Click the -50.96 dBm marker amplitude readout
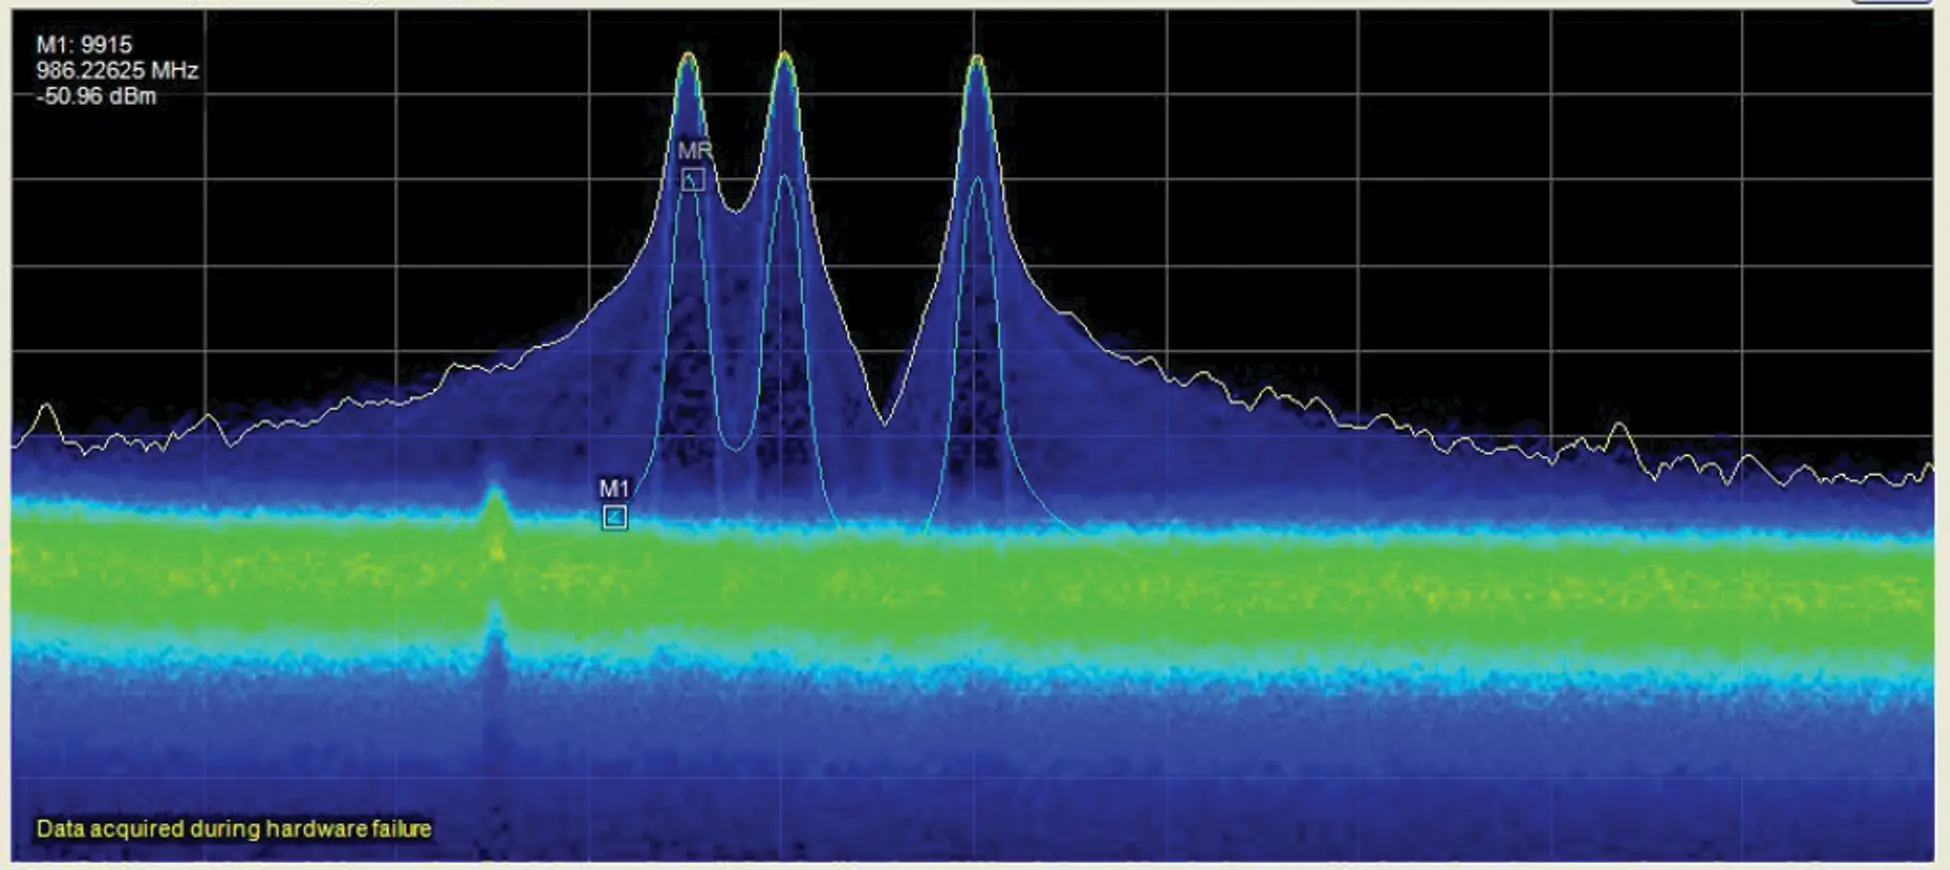The height and width of the screenshot is (870, 1950). click(x=96, y=97)
